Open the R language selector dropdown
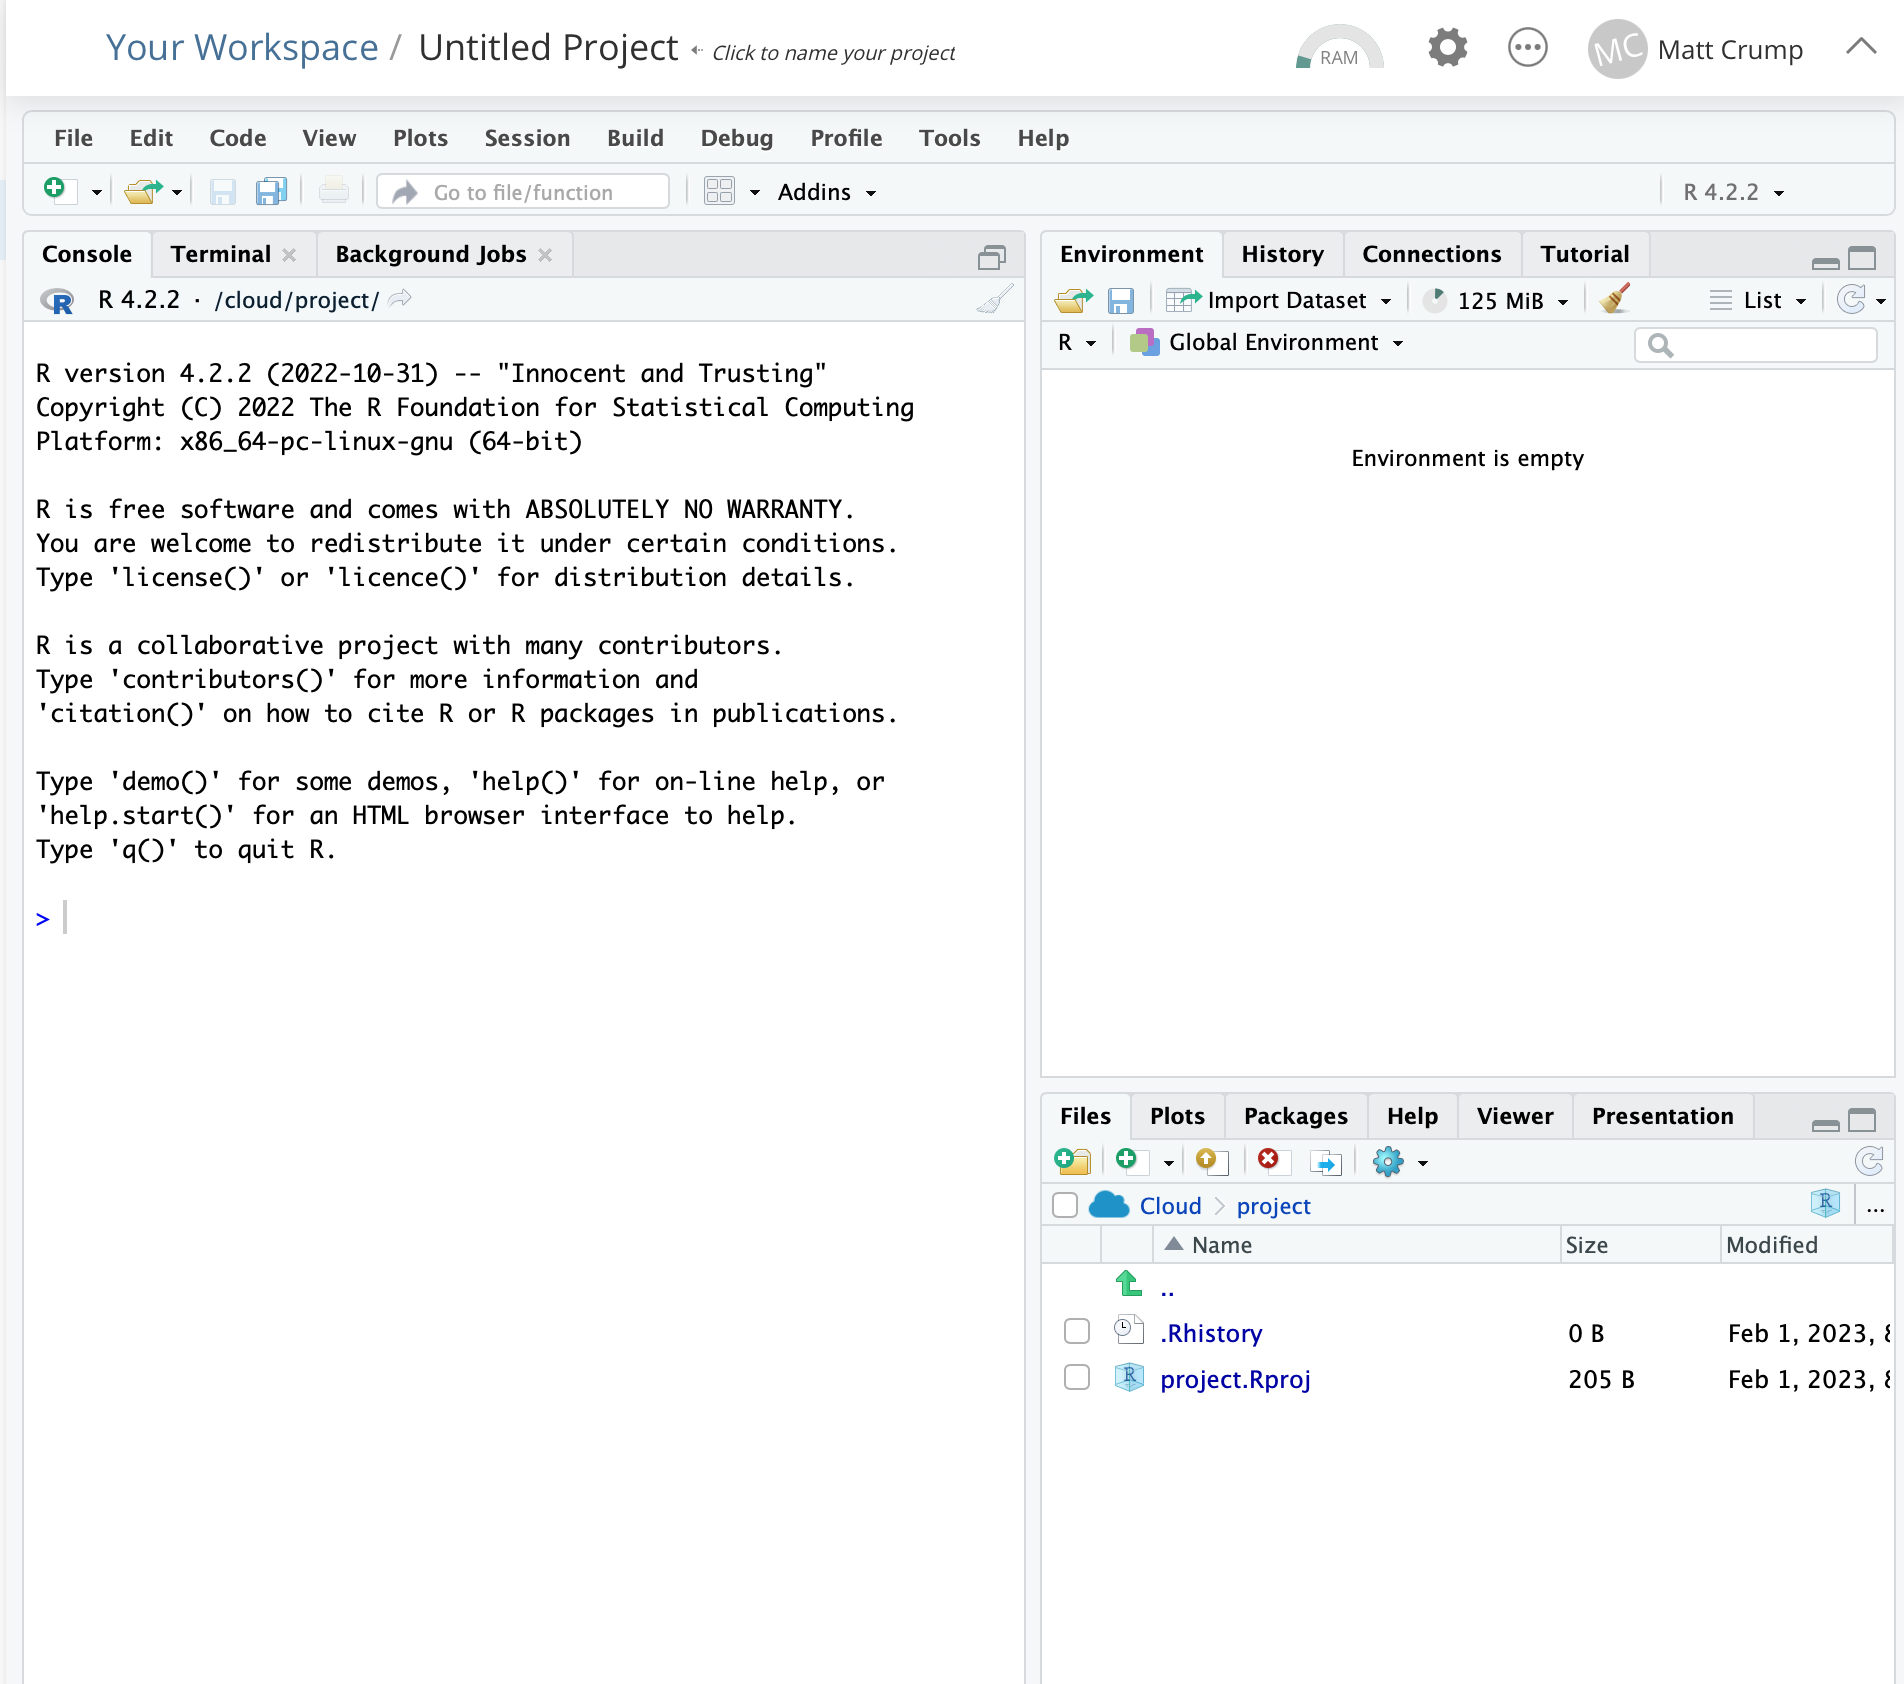This screenshot has width=1904, height=1684. 1076,342
